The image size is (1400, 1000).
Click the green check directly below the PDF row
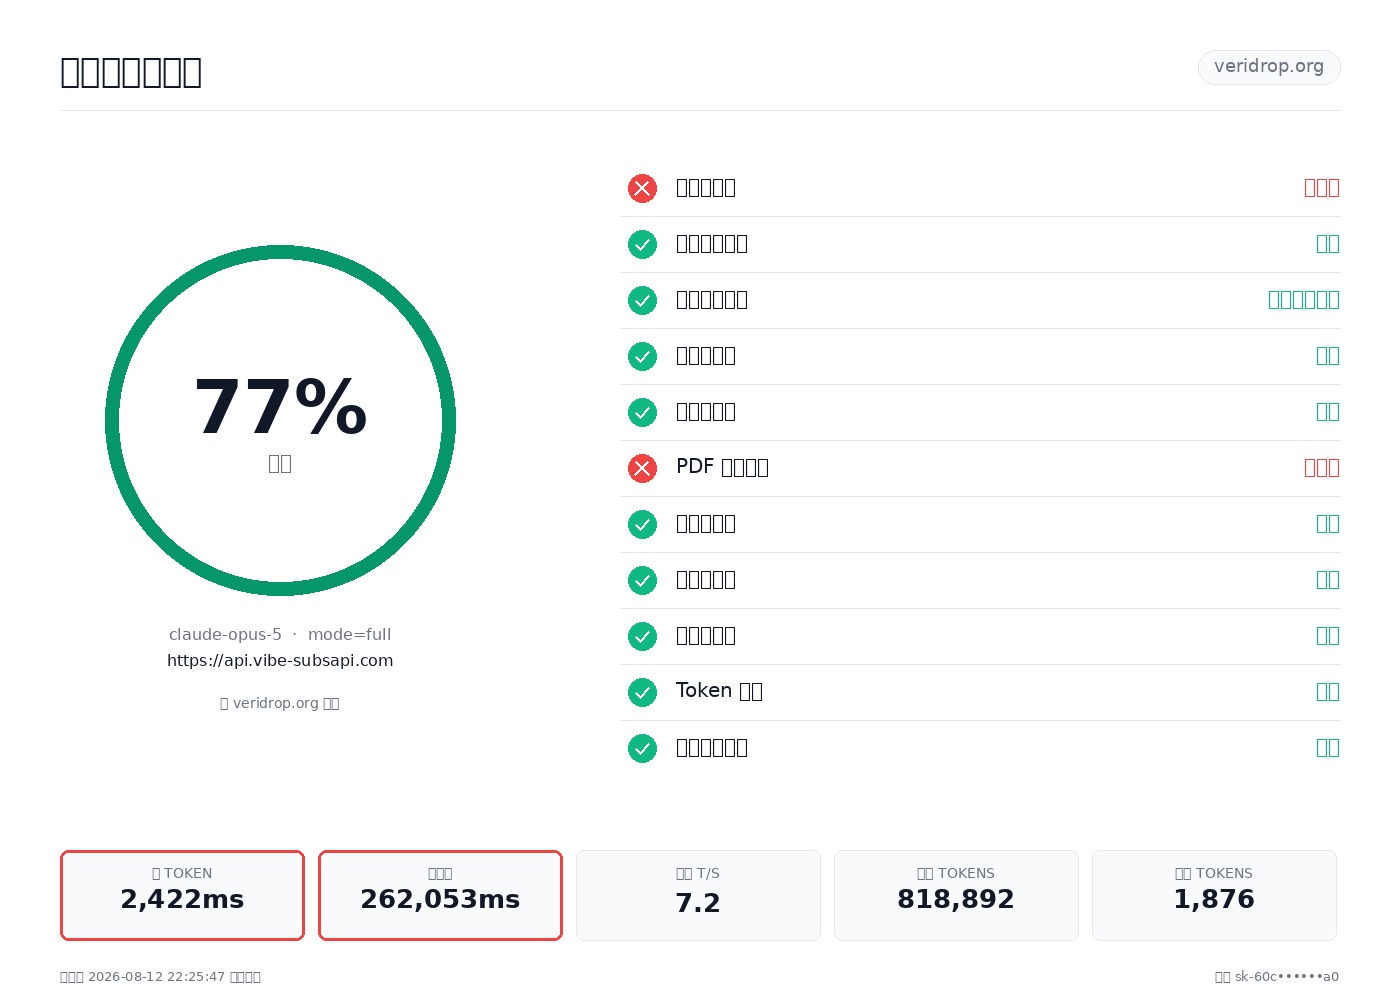(642, 524)
